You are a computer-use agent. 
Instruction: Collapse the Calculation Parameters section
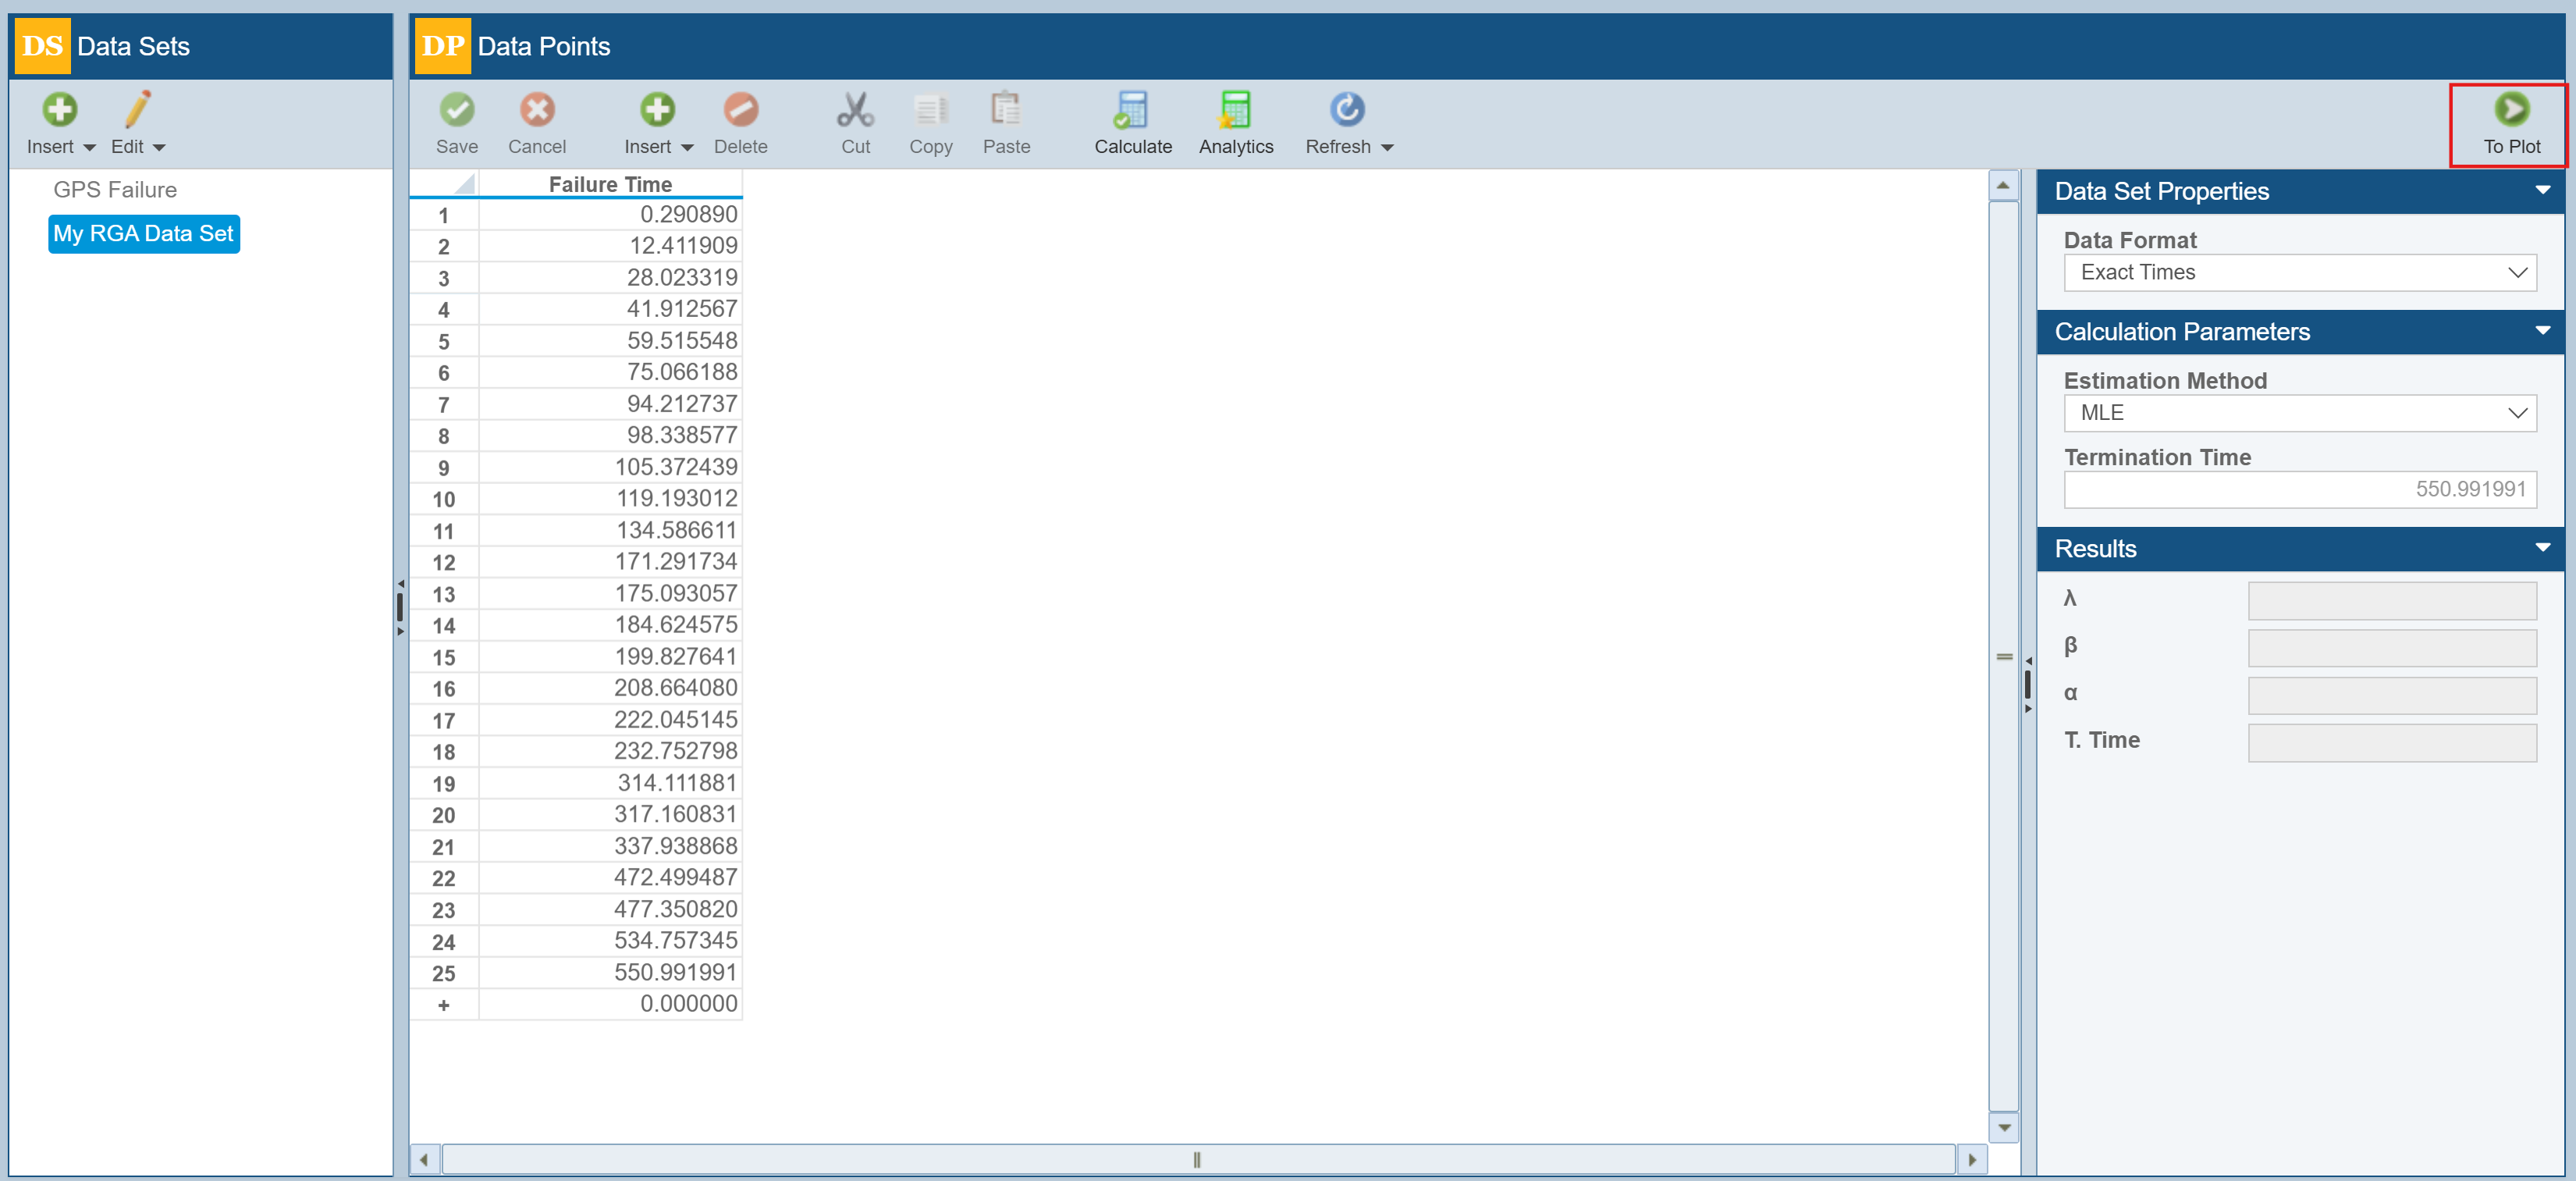point(2542,331)
